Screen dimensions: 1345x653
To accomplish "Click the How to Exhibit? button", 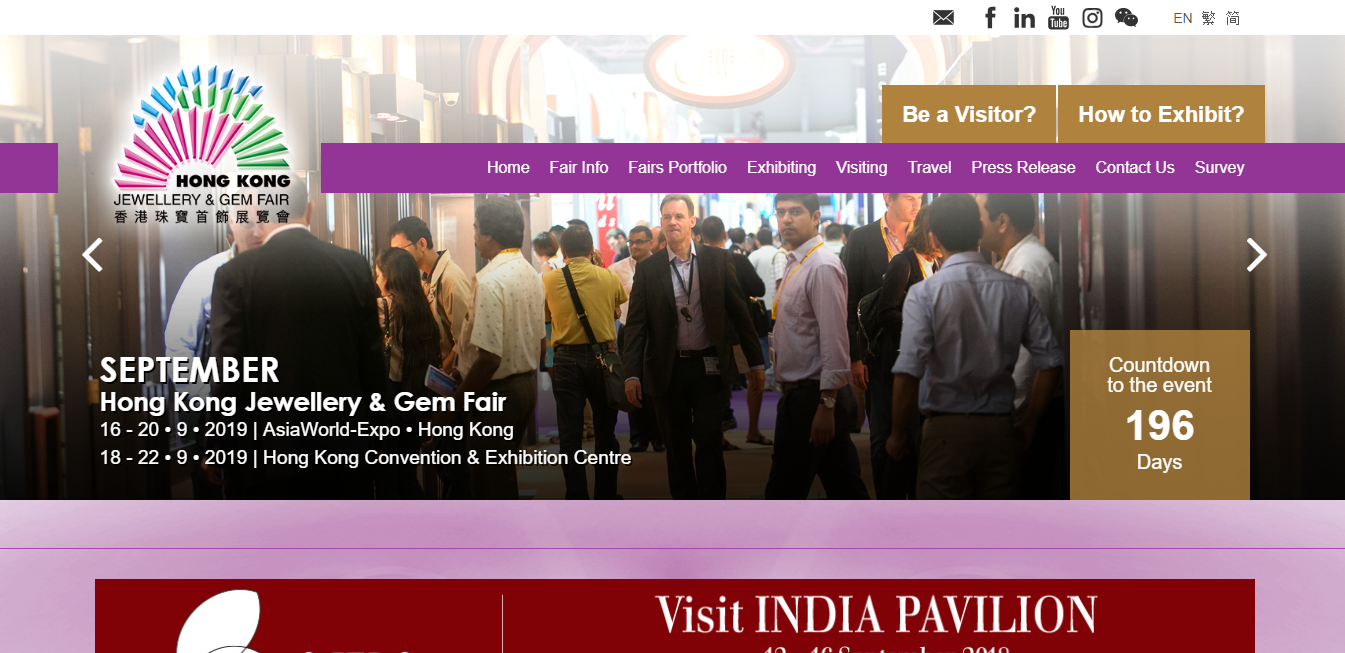I will tap(1161, 114).
